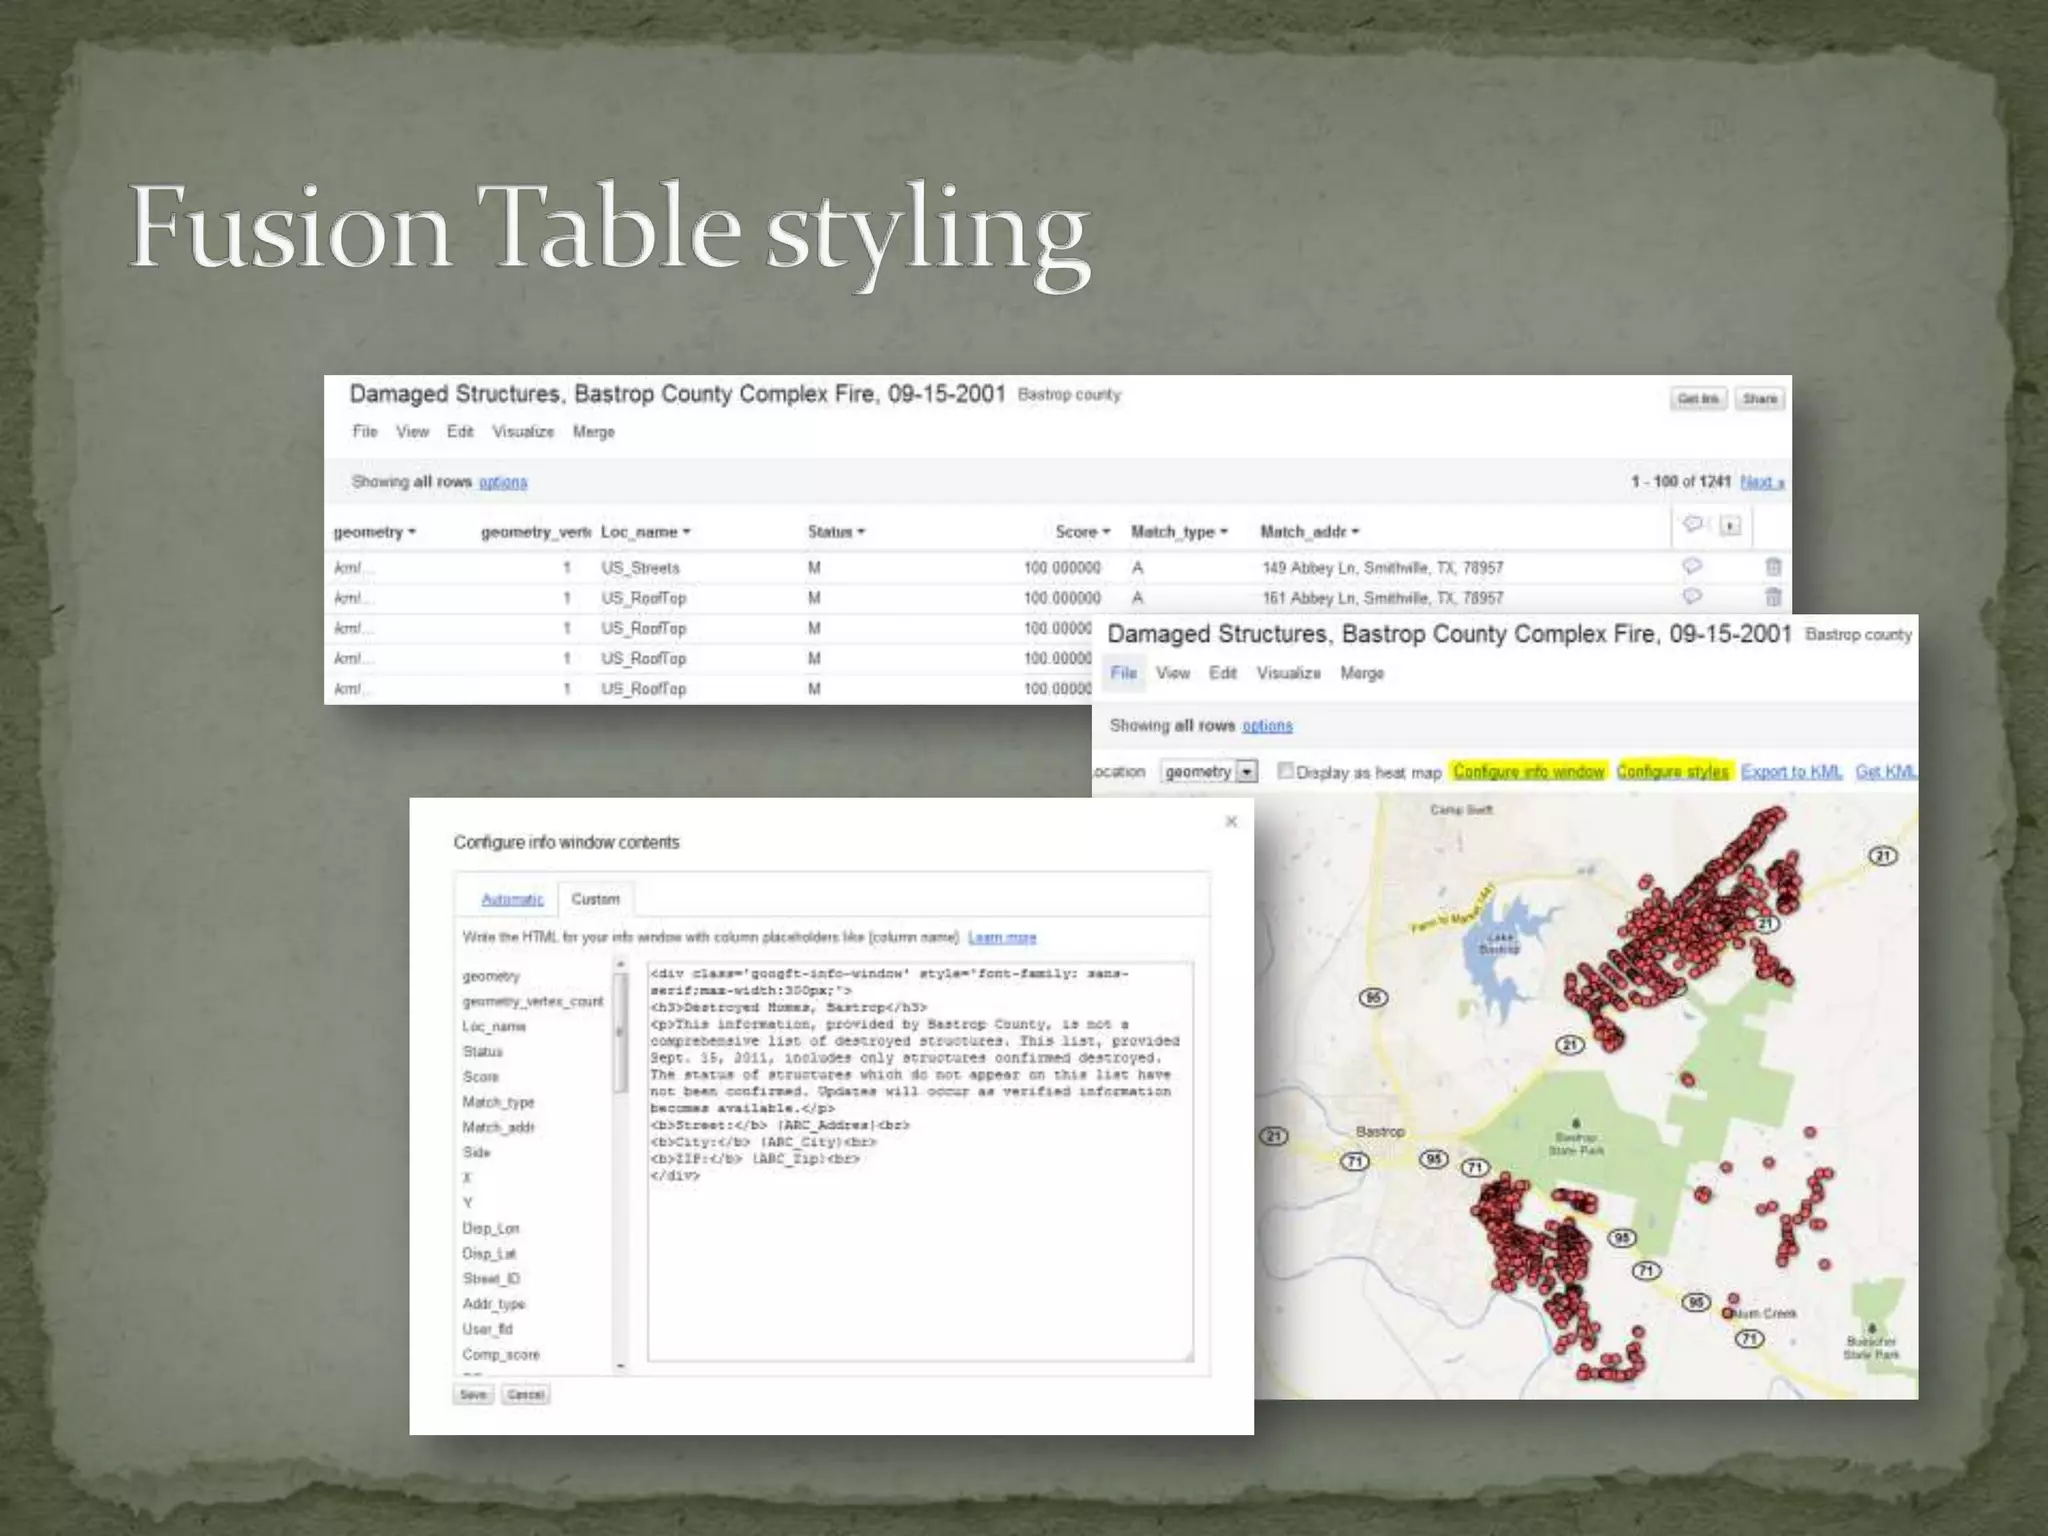Click trash icon in 149 Abbey Ln row
This screenshot has width=2048, height=1536.
click(1773, 566)
